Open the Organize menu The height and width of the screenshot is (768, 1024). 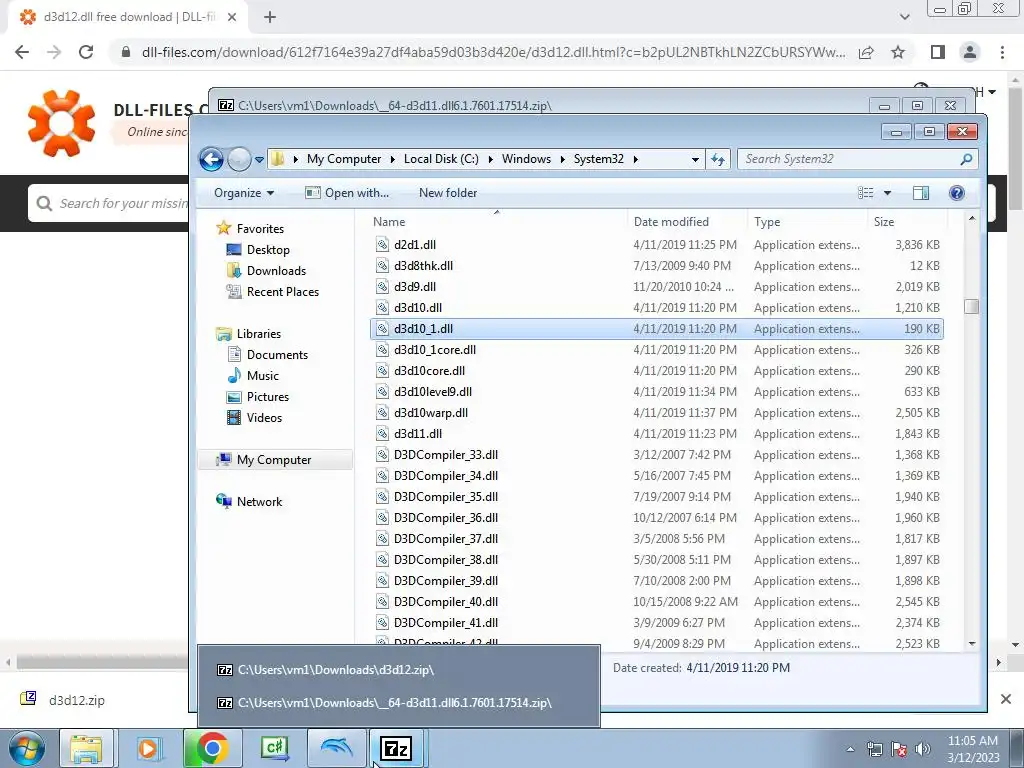pyautogui.click(x=244, y=193)
